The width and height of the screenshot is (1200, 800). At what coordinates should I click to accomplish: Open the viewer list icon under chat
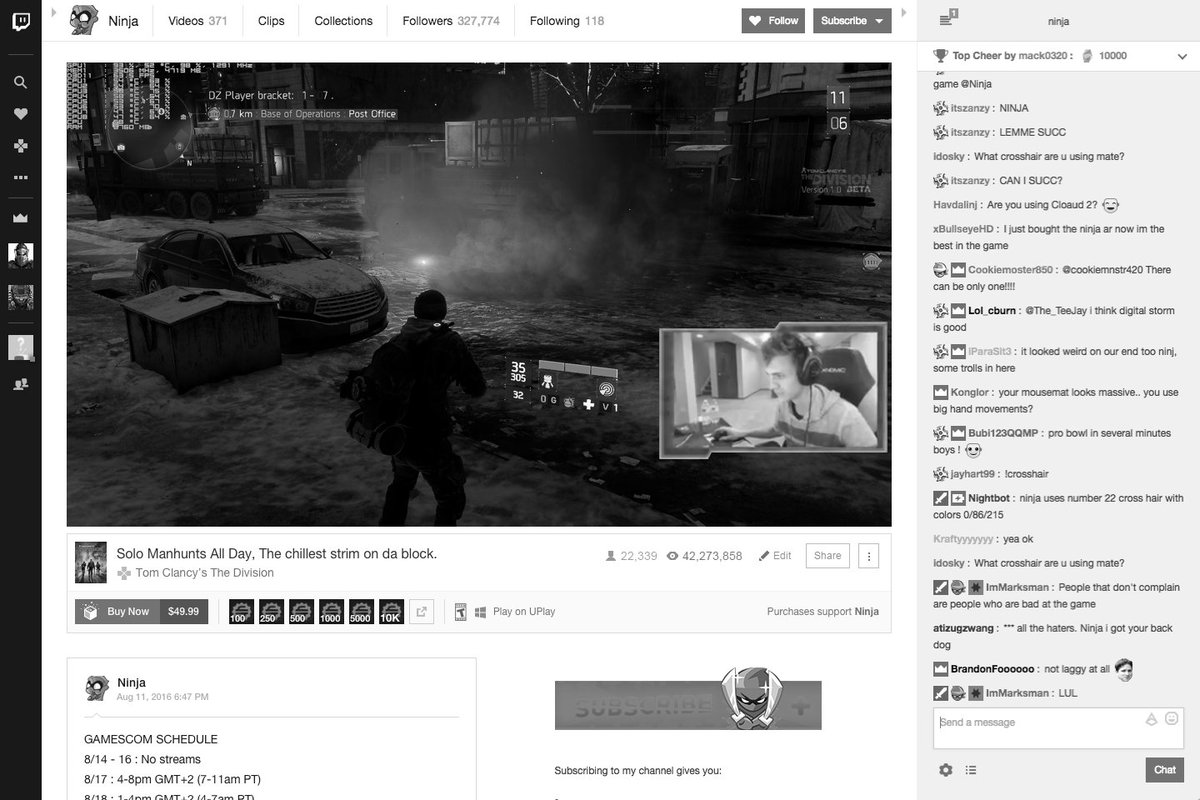(971, 770)
